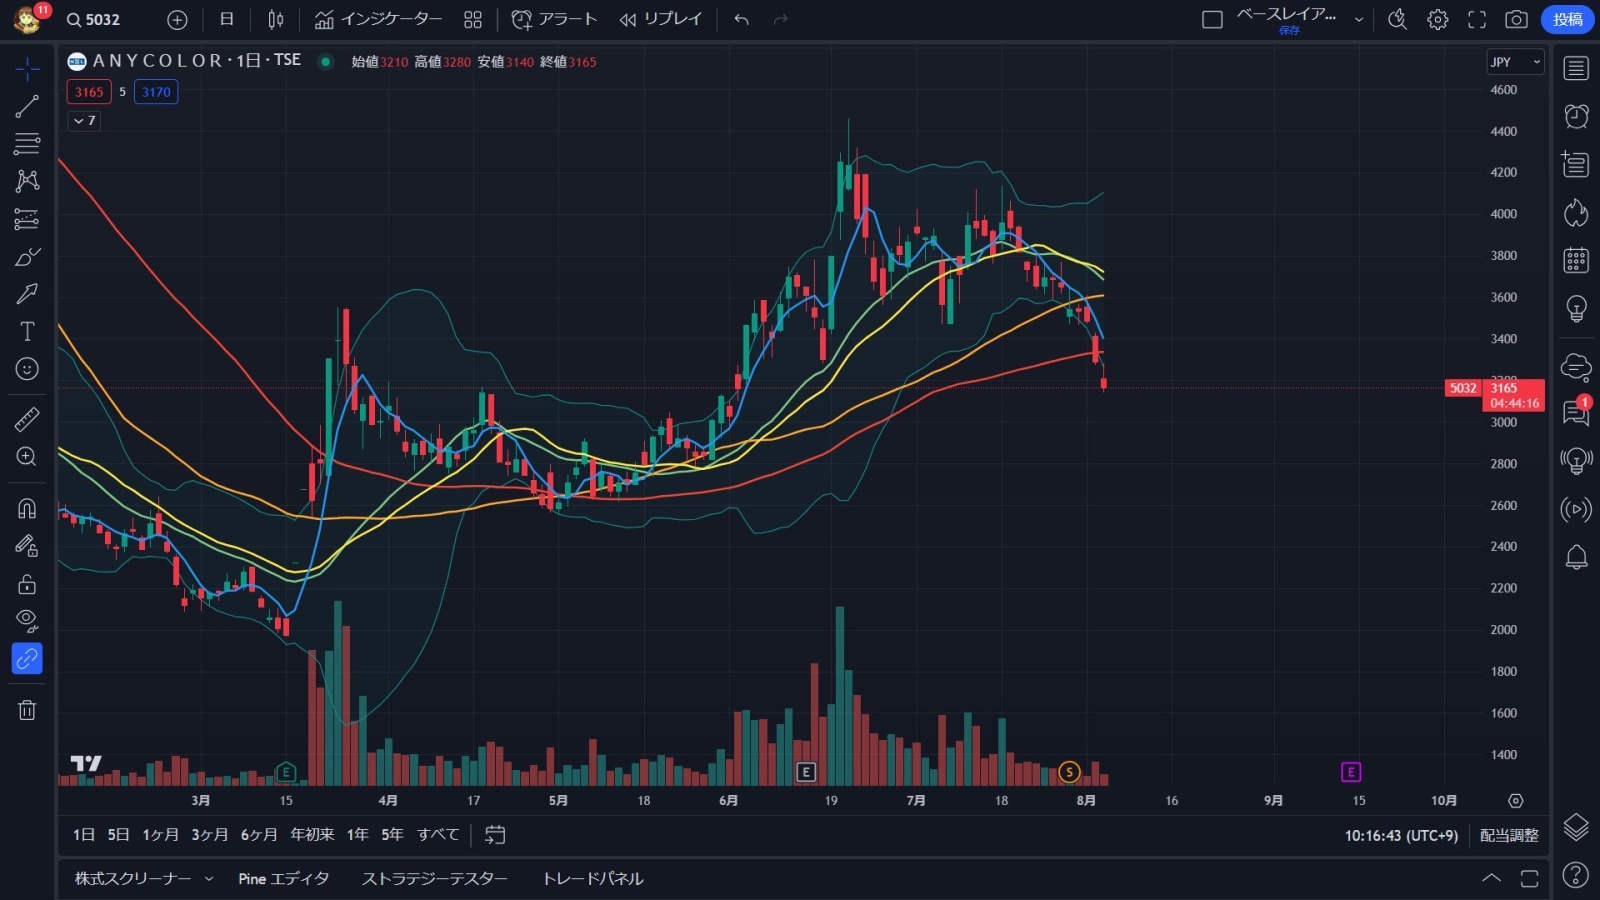Collapse the indicator legend showing 7
The width and height of the screenshot is (1600, 900).
84,121
